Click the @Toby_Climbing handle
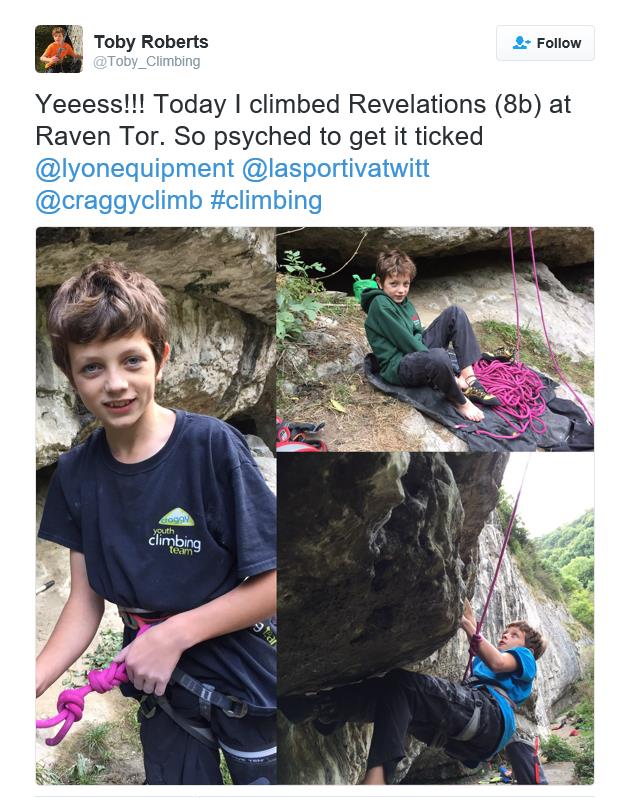The image size is (627, 798). click(147, 62)
